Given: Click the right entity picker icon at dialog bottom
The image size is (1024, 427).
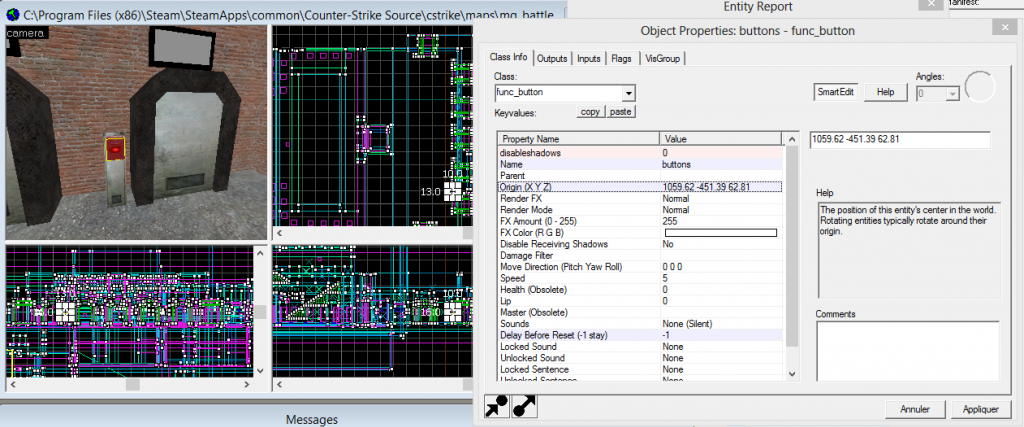Looking at the screenshot, I should [524, 407].
